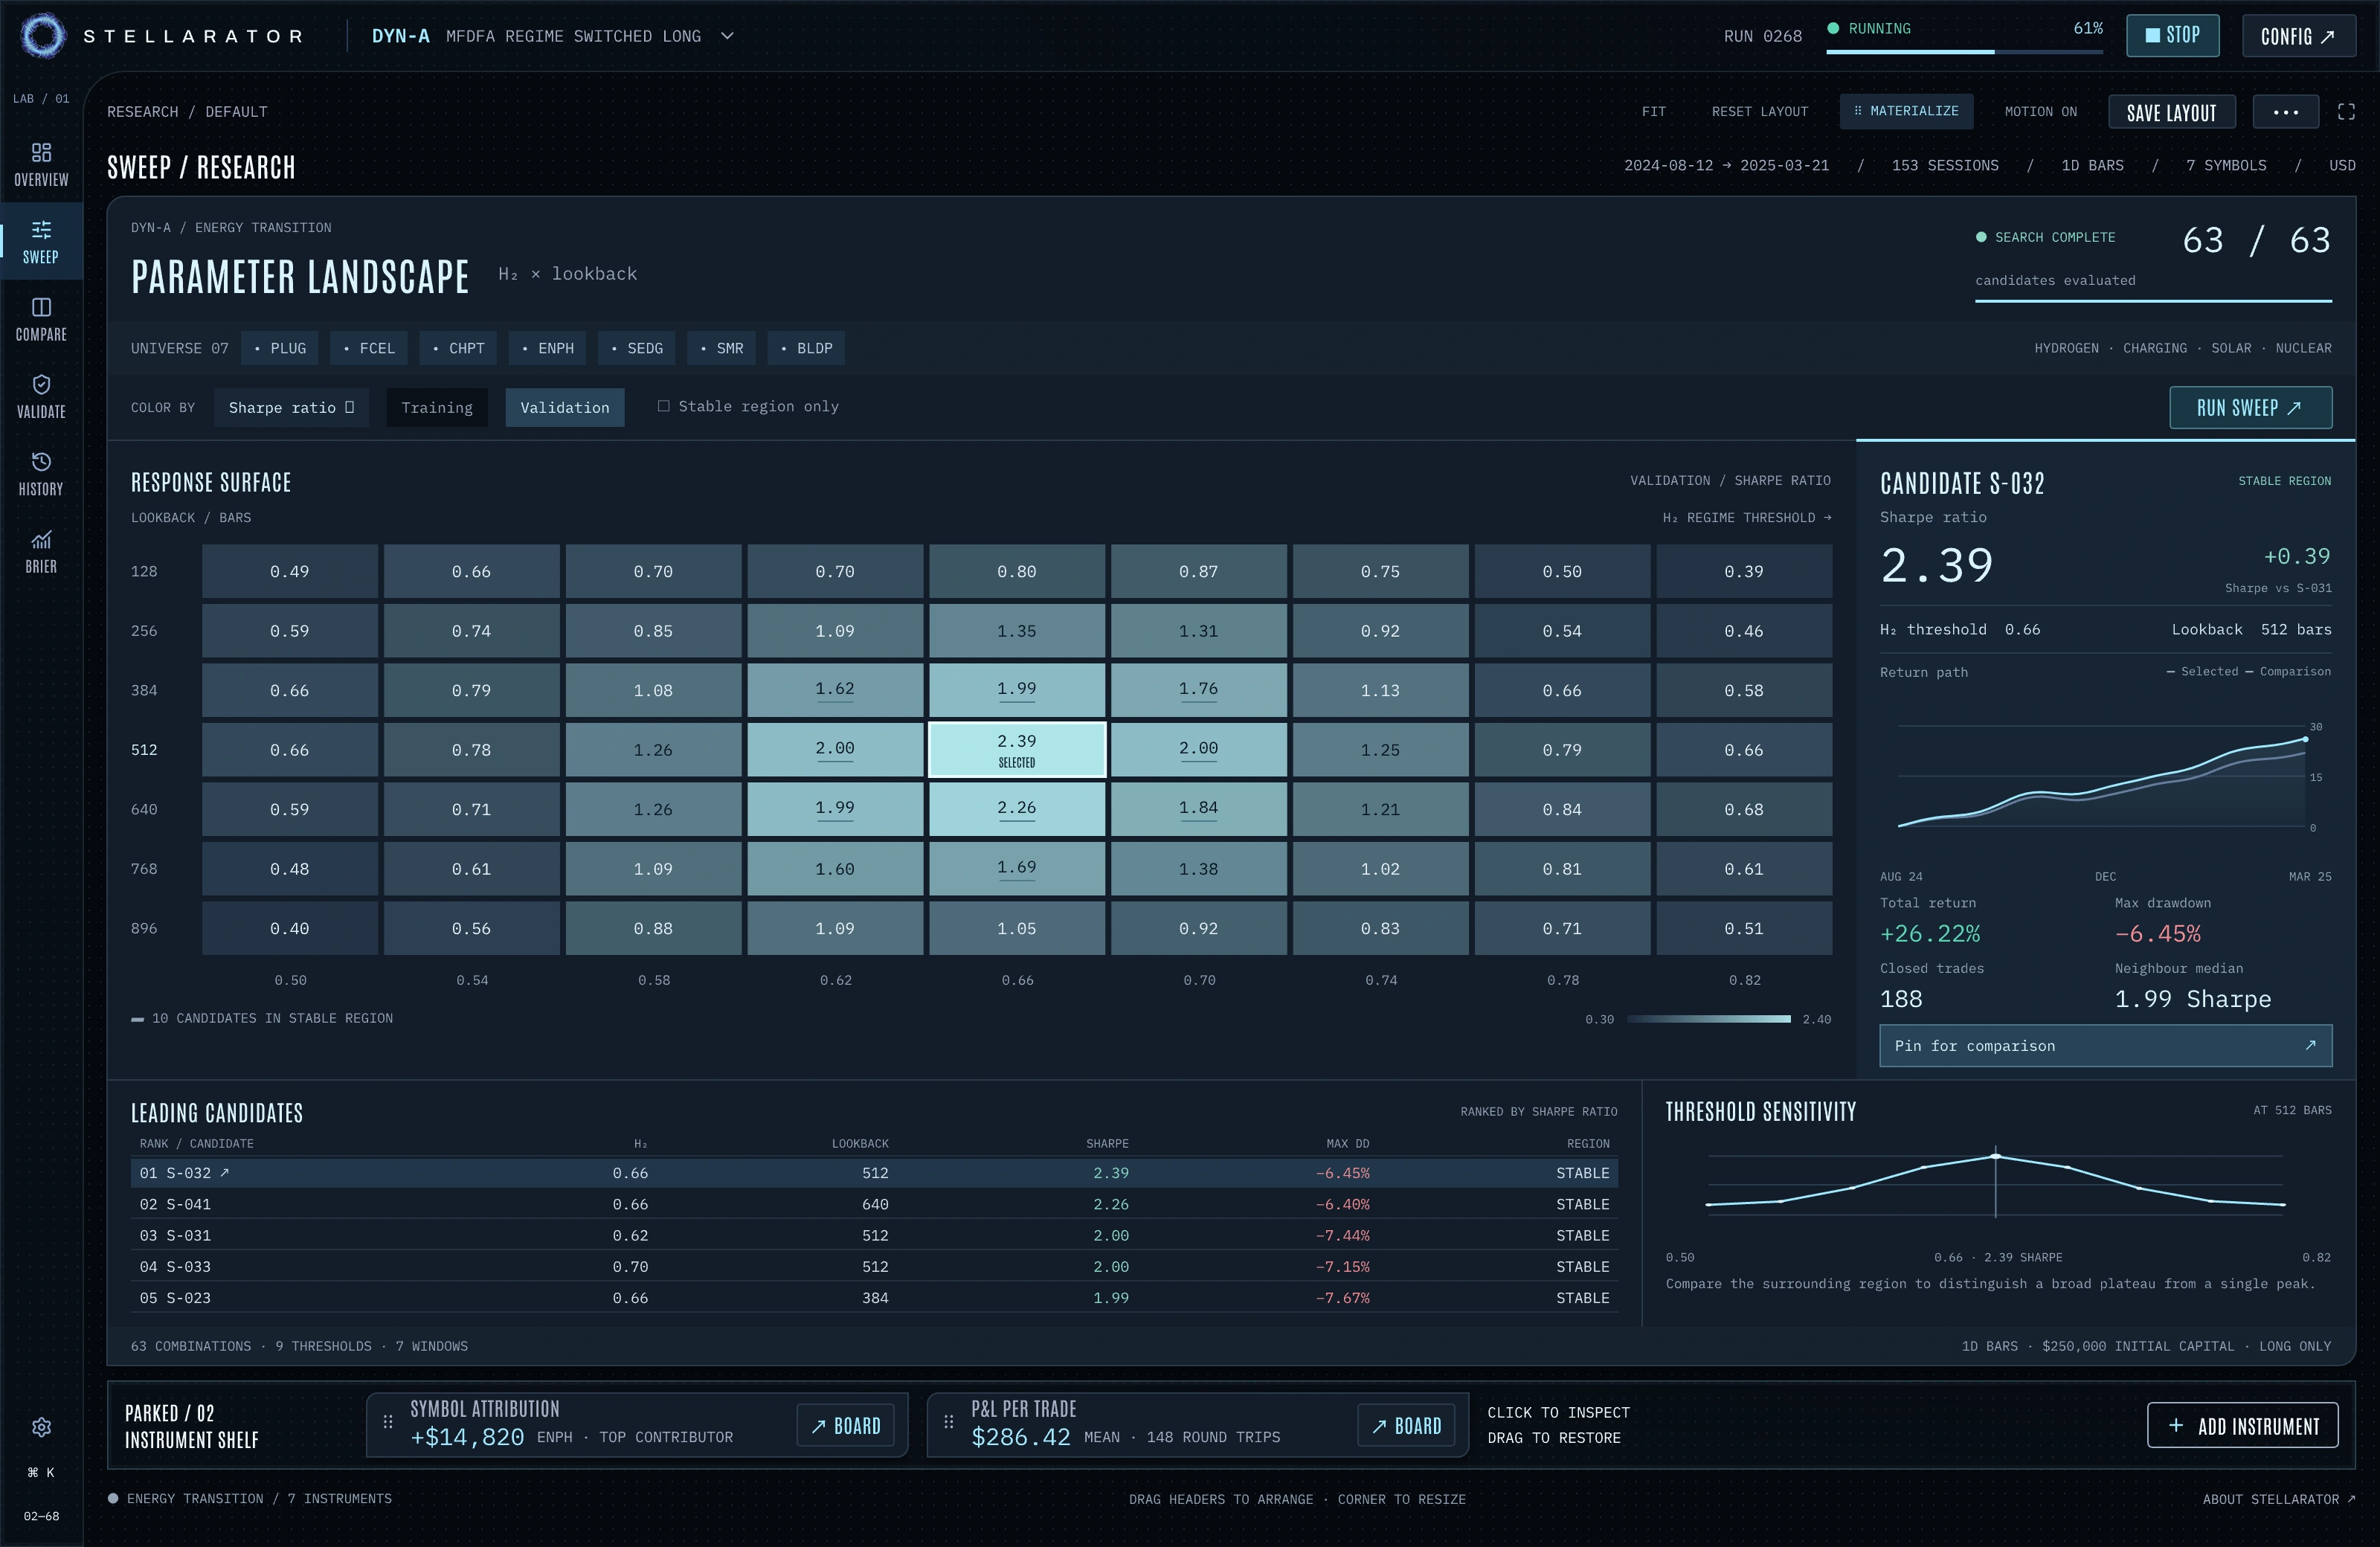Click the Research breadcrumb
Screen dimensions: 2380x1547
tap(142, 112)
